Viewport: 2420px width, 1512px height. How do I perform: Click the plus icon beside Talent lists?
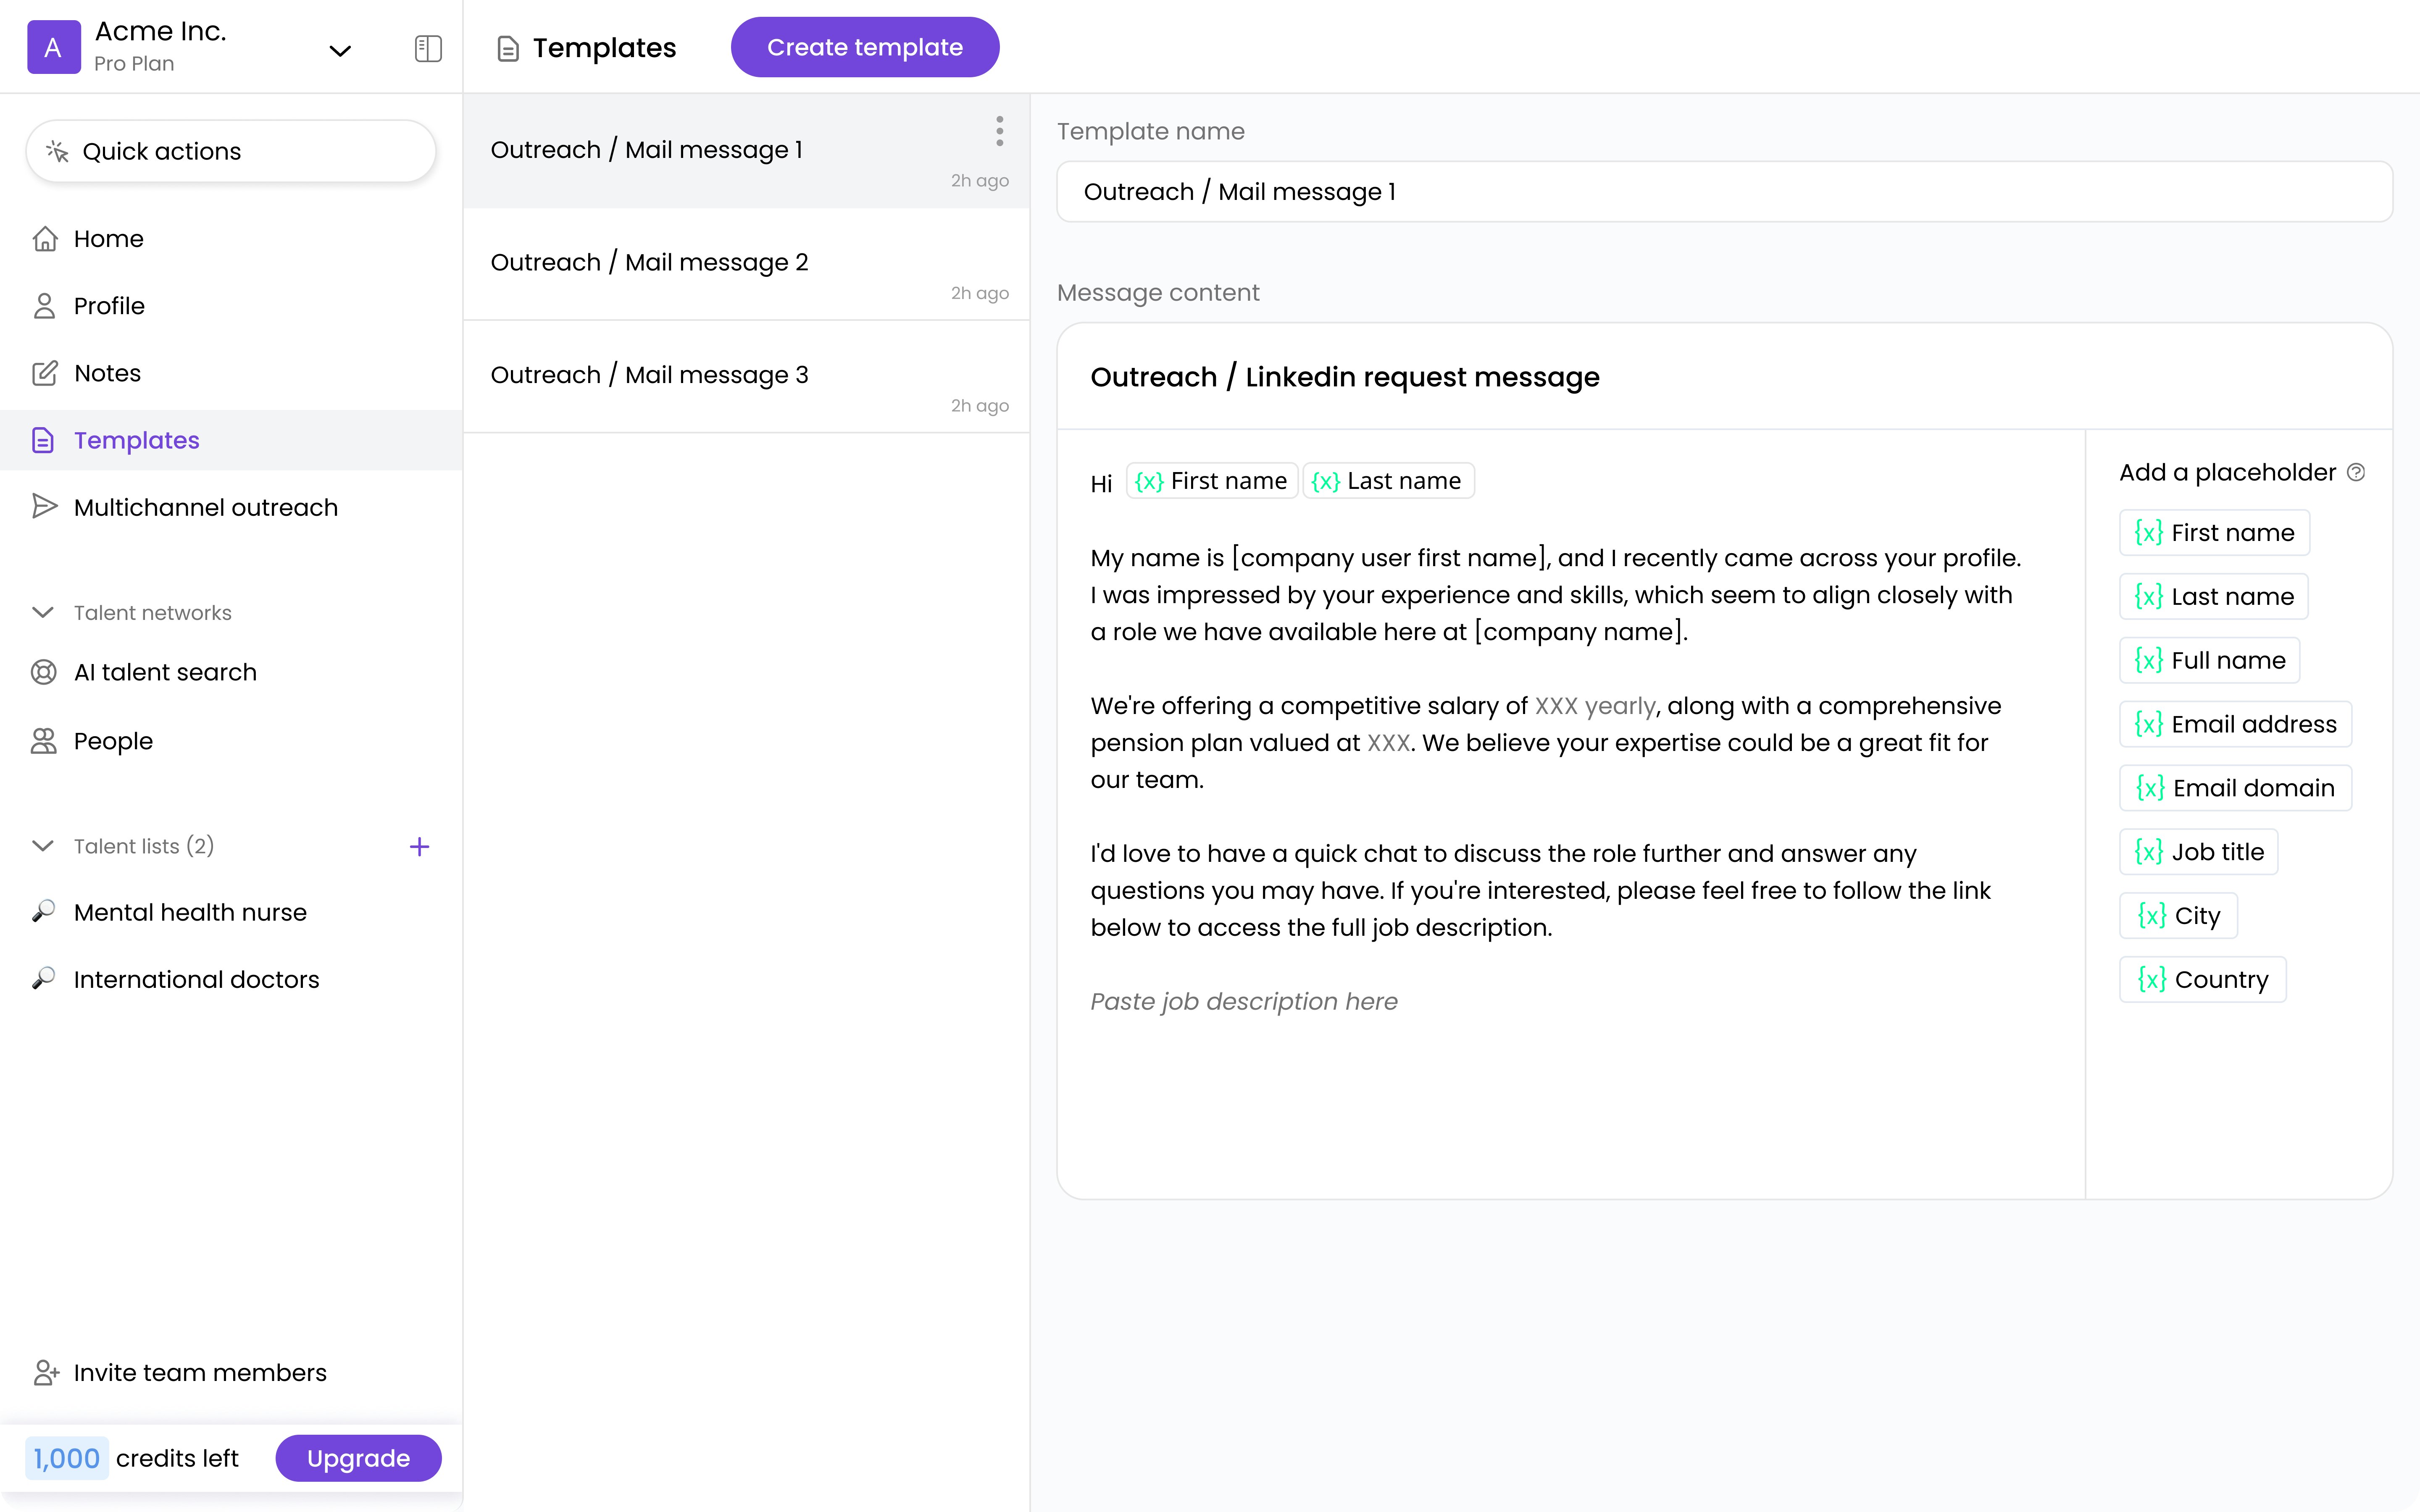click(419, 847)
